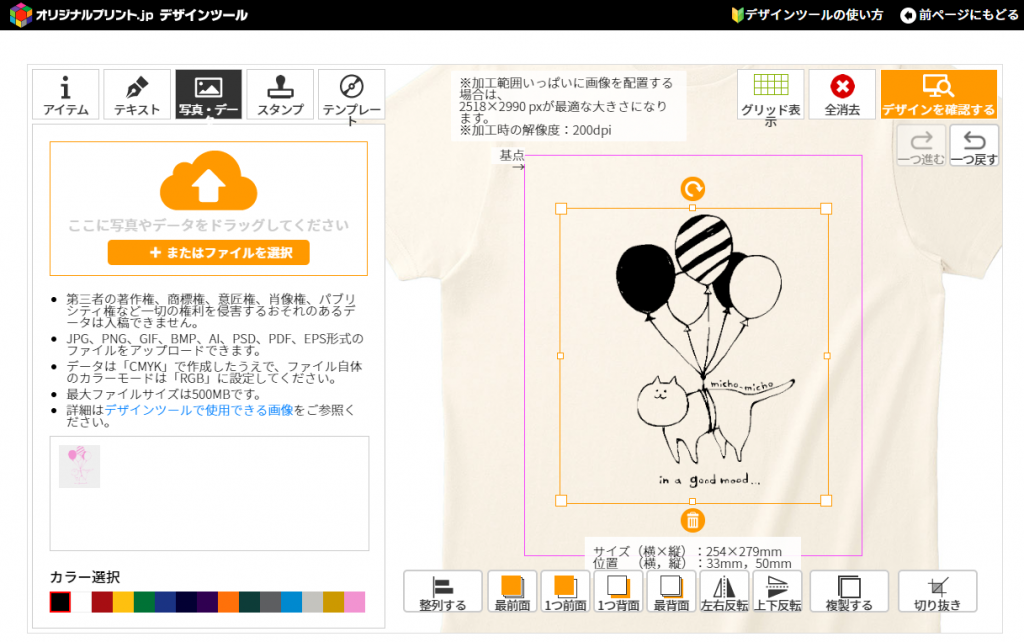Select the orange color swatch
This screenshot has width=1024, height=642.
point(229,602)
